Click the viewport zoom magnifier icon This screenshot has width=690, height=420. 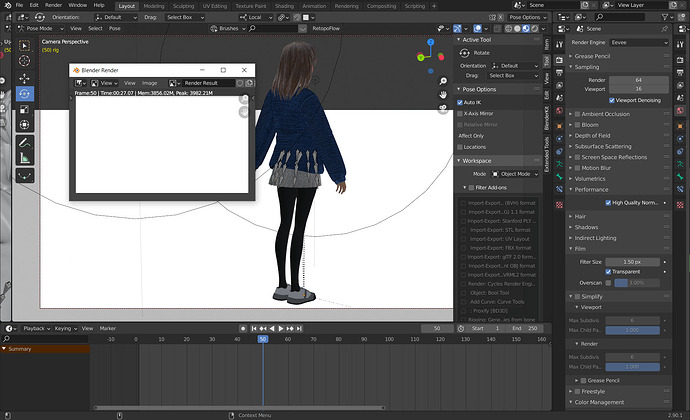[443, 81]
